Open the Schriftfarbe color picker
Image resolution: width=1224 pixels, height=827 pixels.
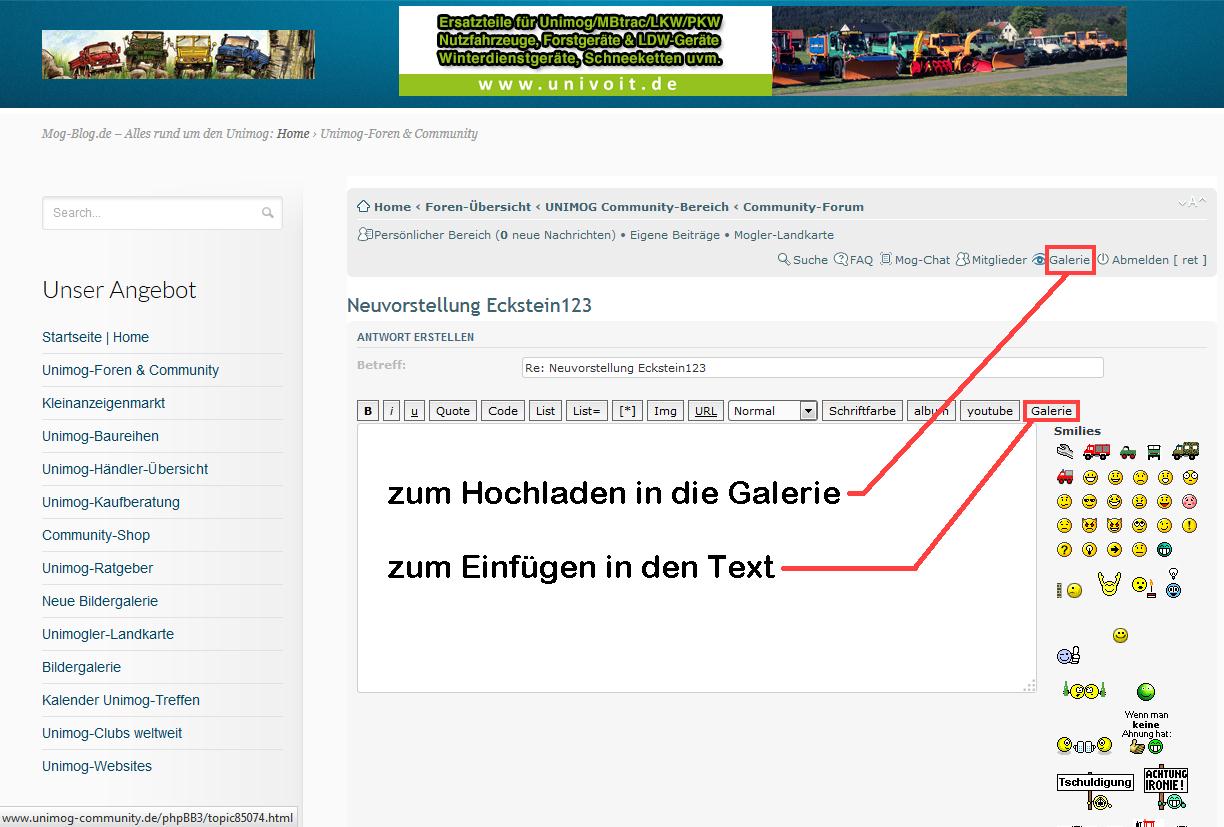(x=862, y=411)
